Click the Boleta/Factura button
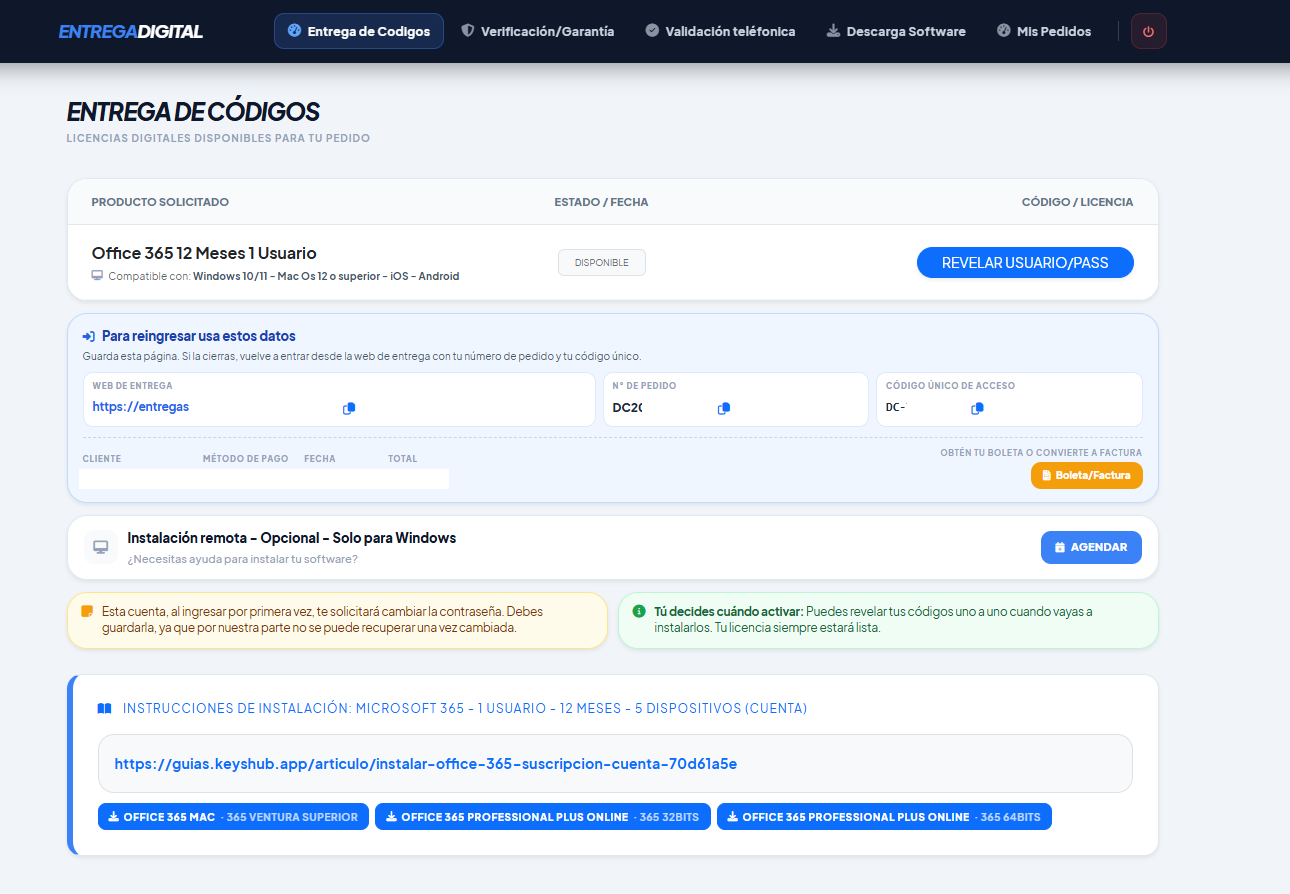The height and width of the screenshot is (894, 1290). pyautogui.click(x=1086, y=476)
